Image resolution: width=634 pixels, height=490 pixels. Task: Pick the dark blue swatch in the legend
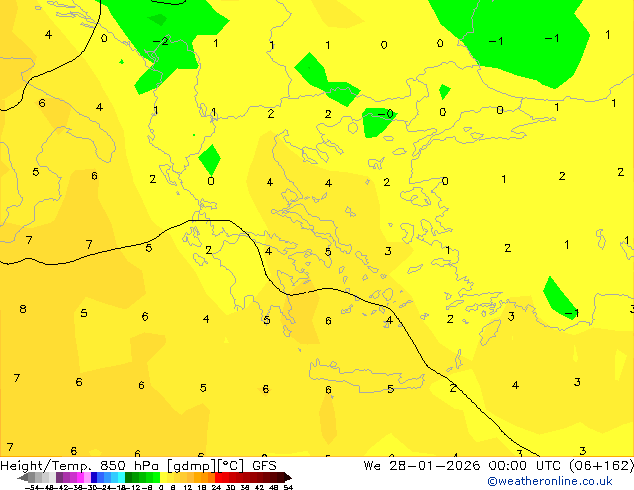[x=94, y=478]
